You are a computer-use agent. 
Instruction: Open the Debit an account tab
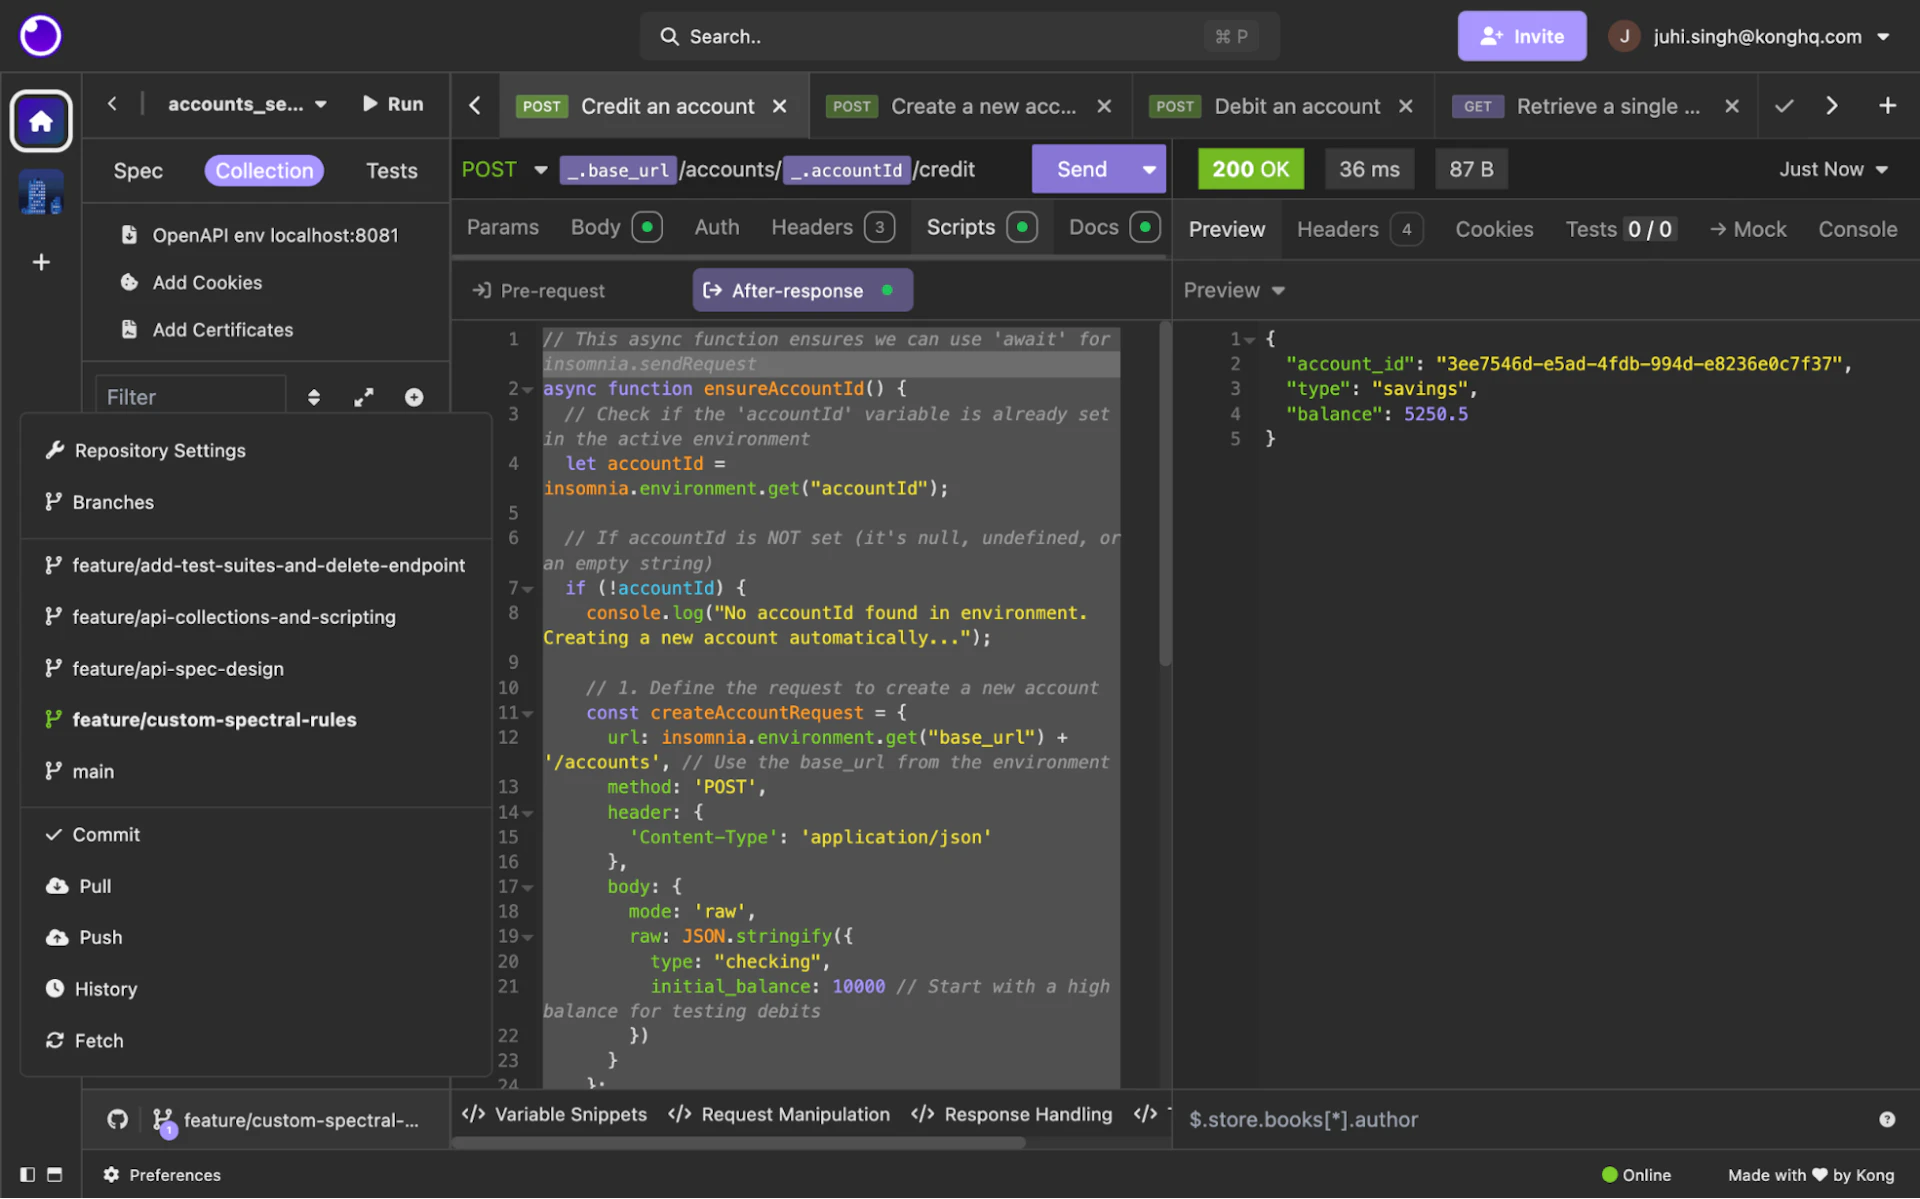(x=1296, y=106)
